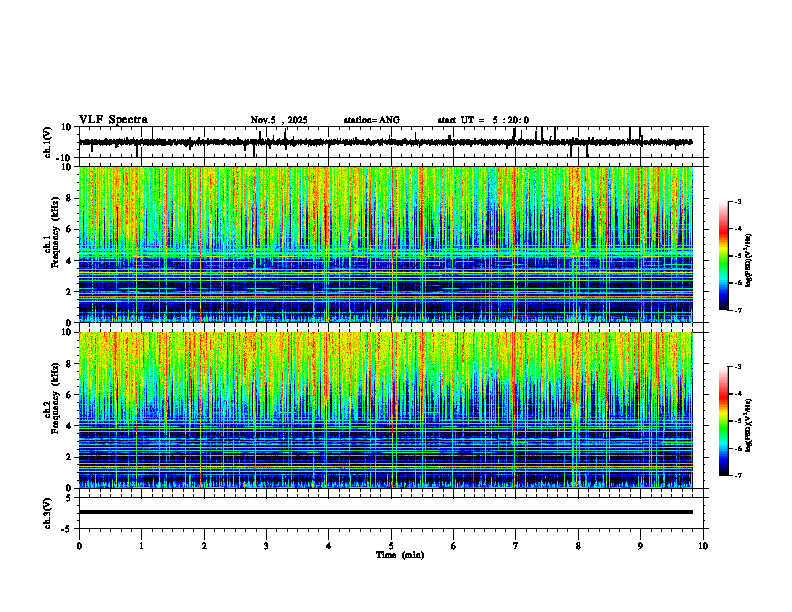Click the ch.2 spectrogram color bar
792x612 pixels.
(724, 421)
